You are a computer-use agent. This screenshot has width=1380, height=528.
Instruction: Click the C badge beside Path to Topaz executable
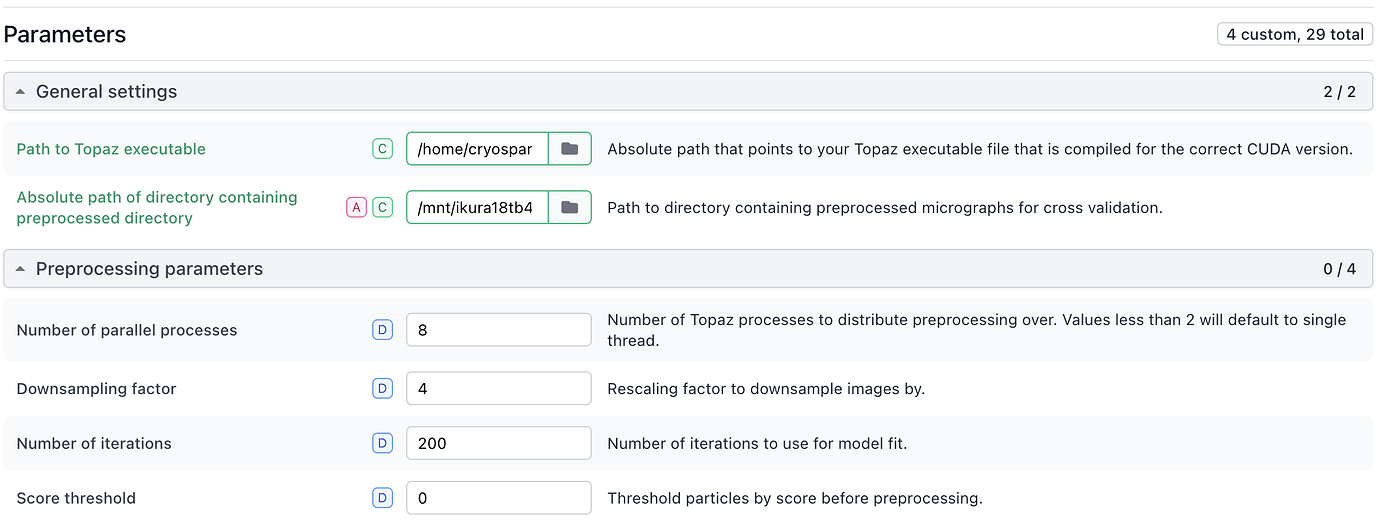[382, 149]
